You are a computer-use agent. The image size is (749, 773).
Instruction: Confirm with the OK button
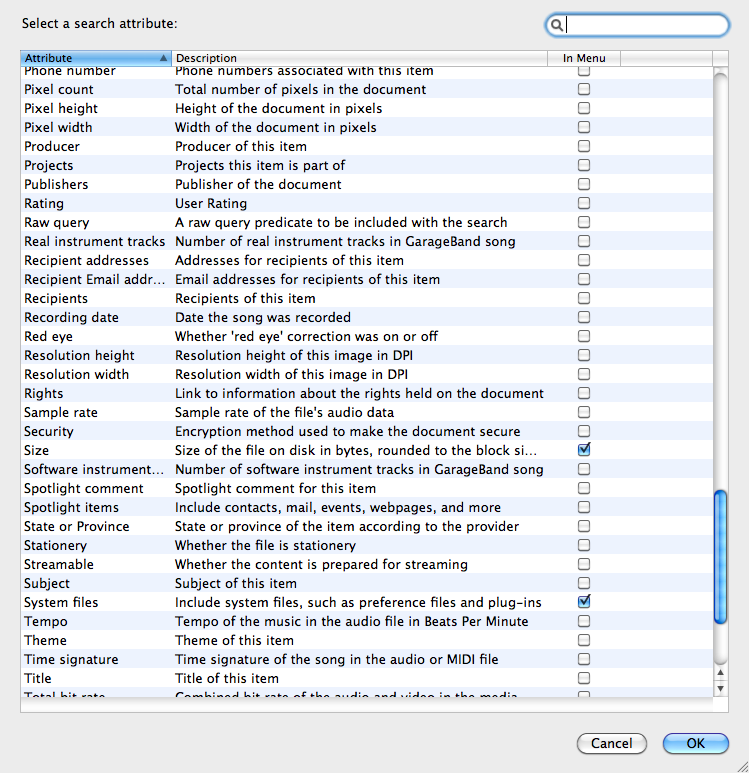pyautogui.click(x=695, y=743)
